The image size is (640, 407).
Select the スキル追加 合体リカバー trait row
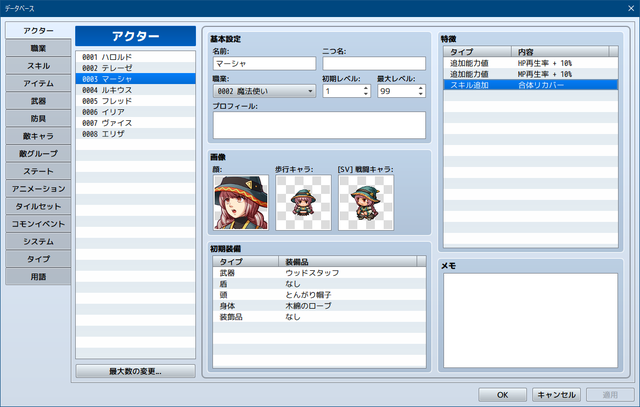pyautogui.click(x=531, y=85)
